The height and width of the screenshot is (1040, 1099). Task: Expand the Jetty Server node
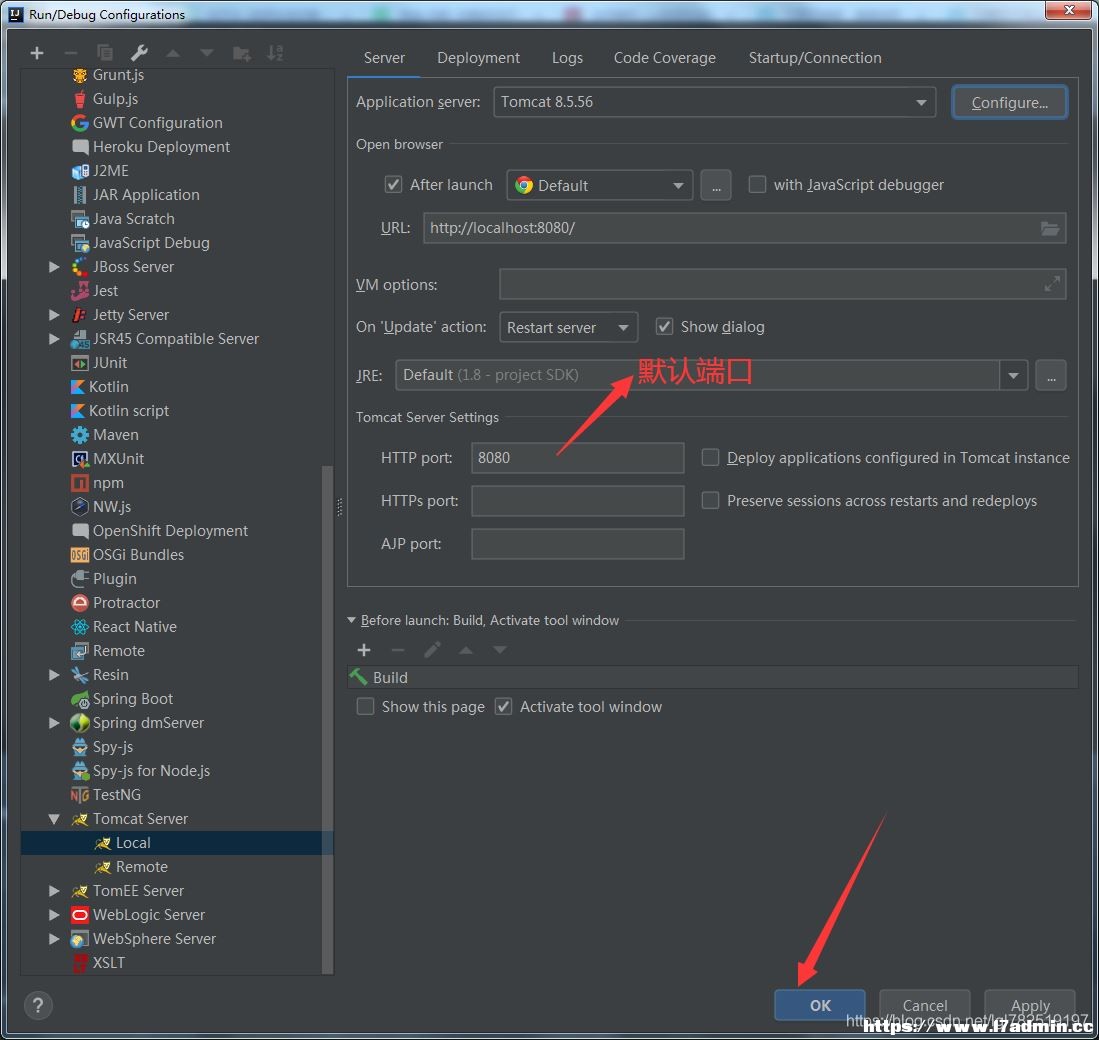54,315
